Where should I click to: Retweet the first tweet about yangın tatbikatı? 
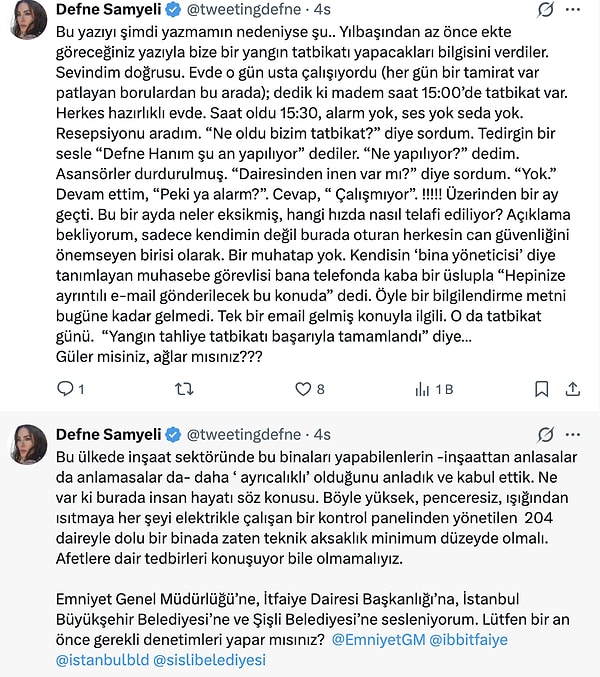tap(184, 388)
